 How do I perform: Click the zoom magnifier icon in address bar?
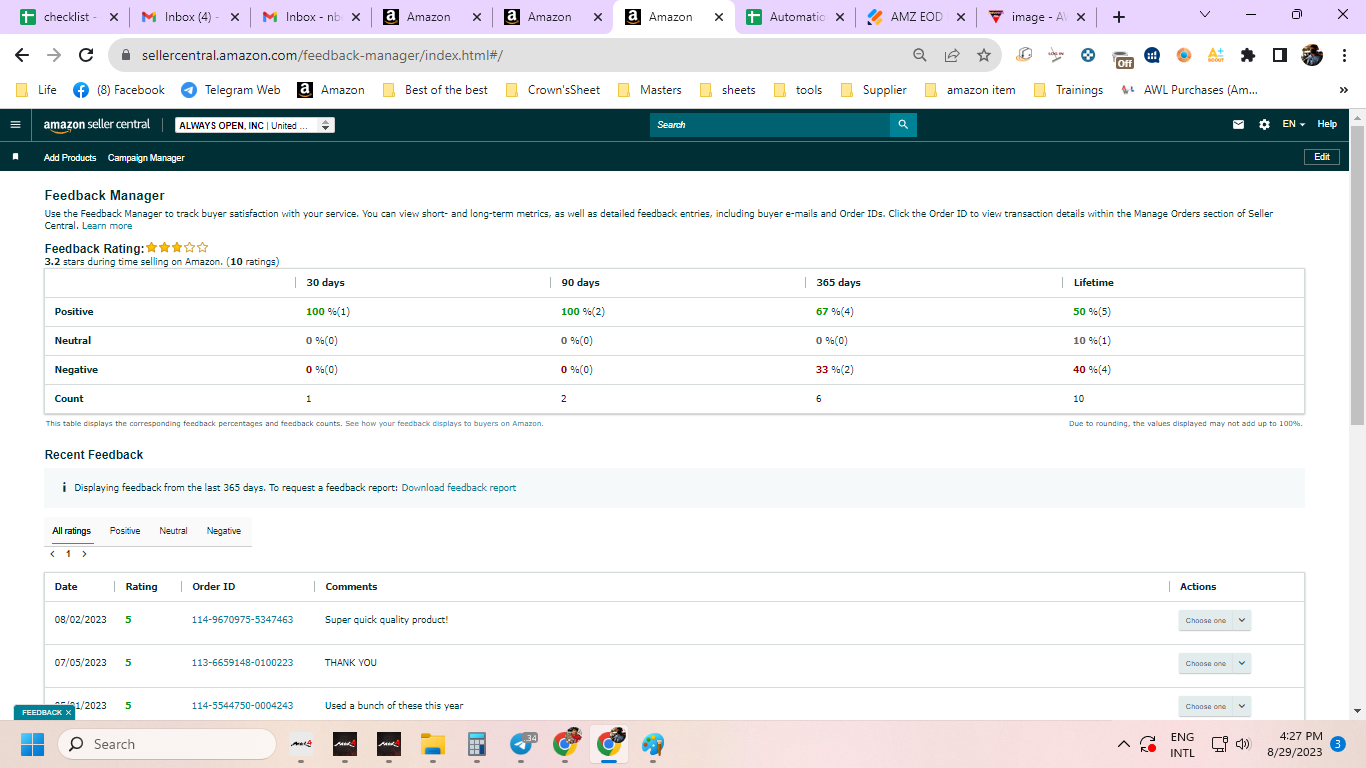919,56
